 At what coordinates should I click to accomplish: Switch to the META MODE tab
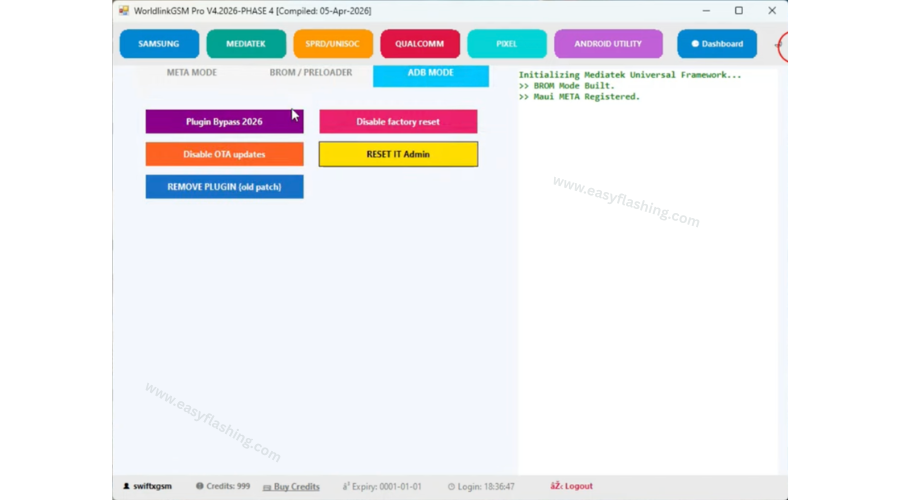pos(191,73)
